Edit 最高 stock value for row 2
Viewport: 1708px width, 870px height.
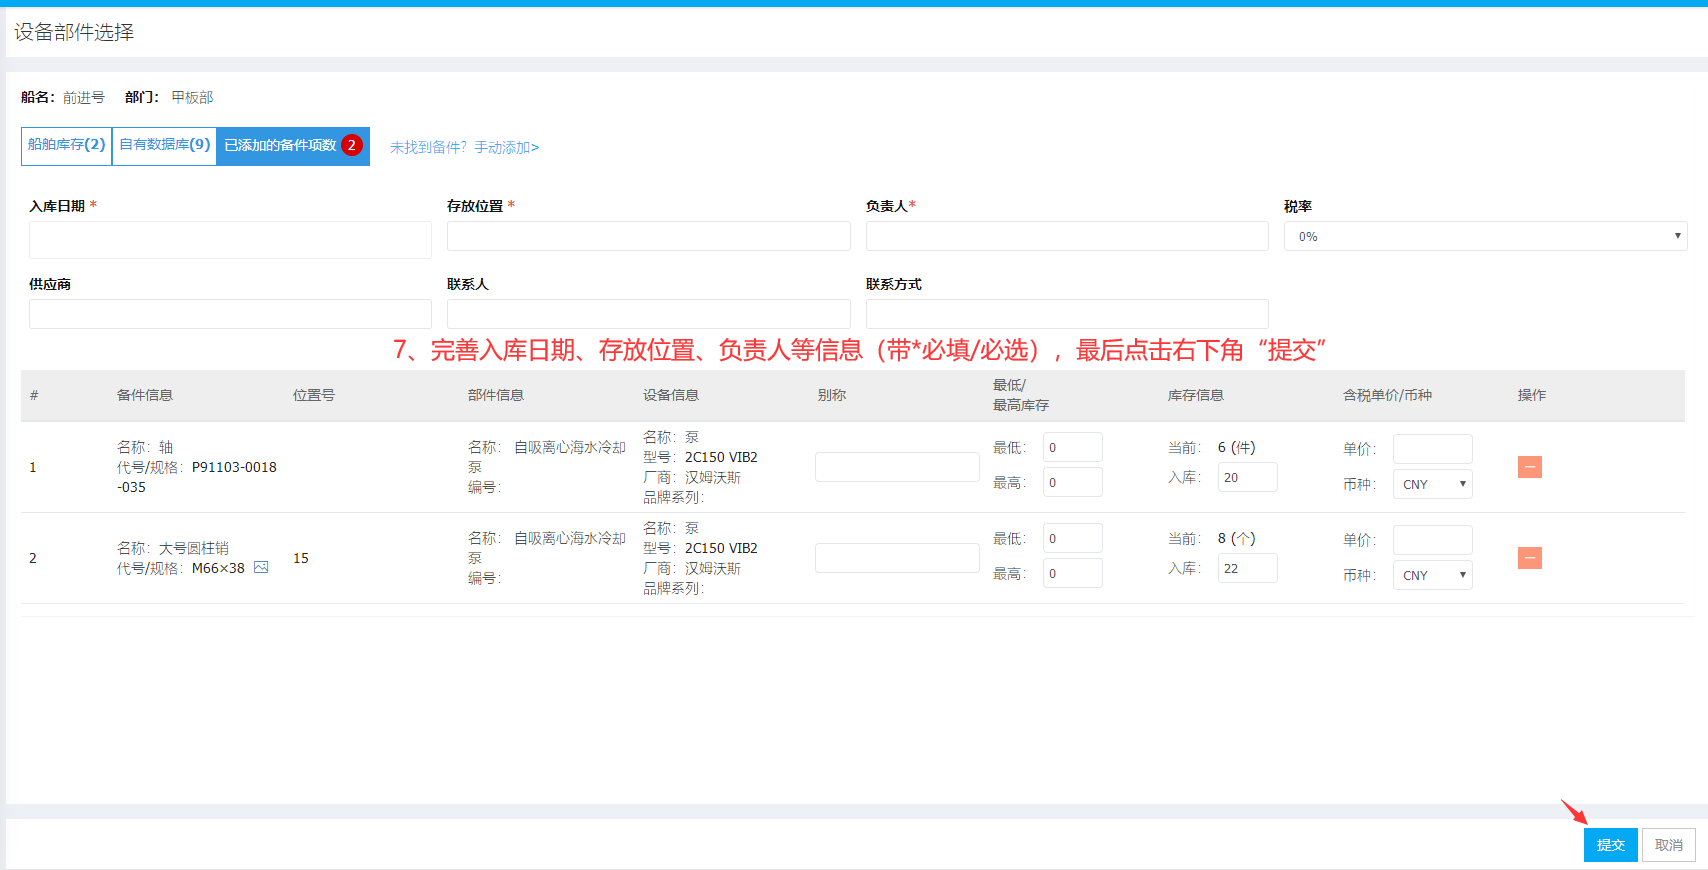(1072, 573)
